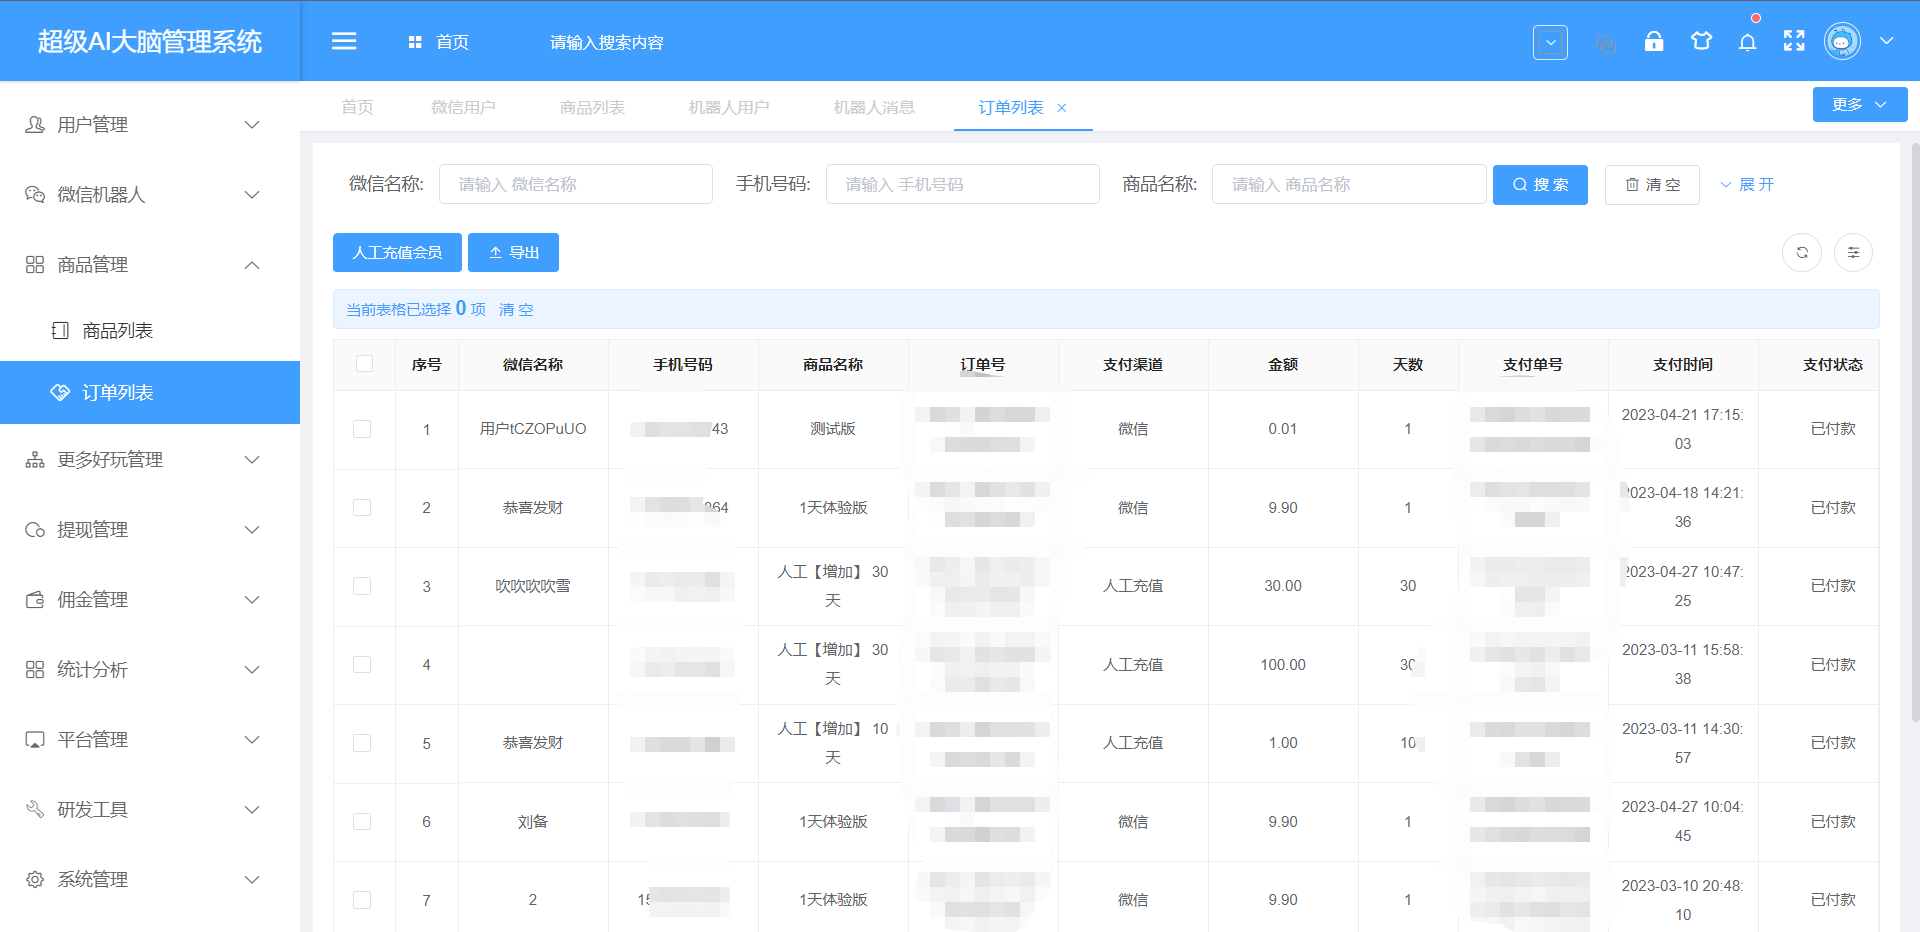The width and height of the screenshot is (1920, 932).
Task: Open the 更多 dropdown button
Action: [x=1859, y=105]
